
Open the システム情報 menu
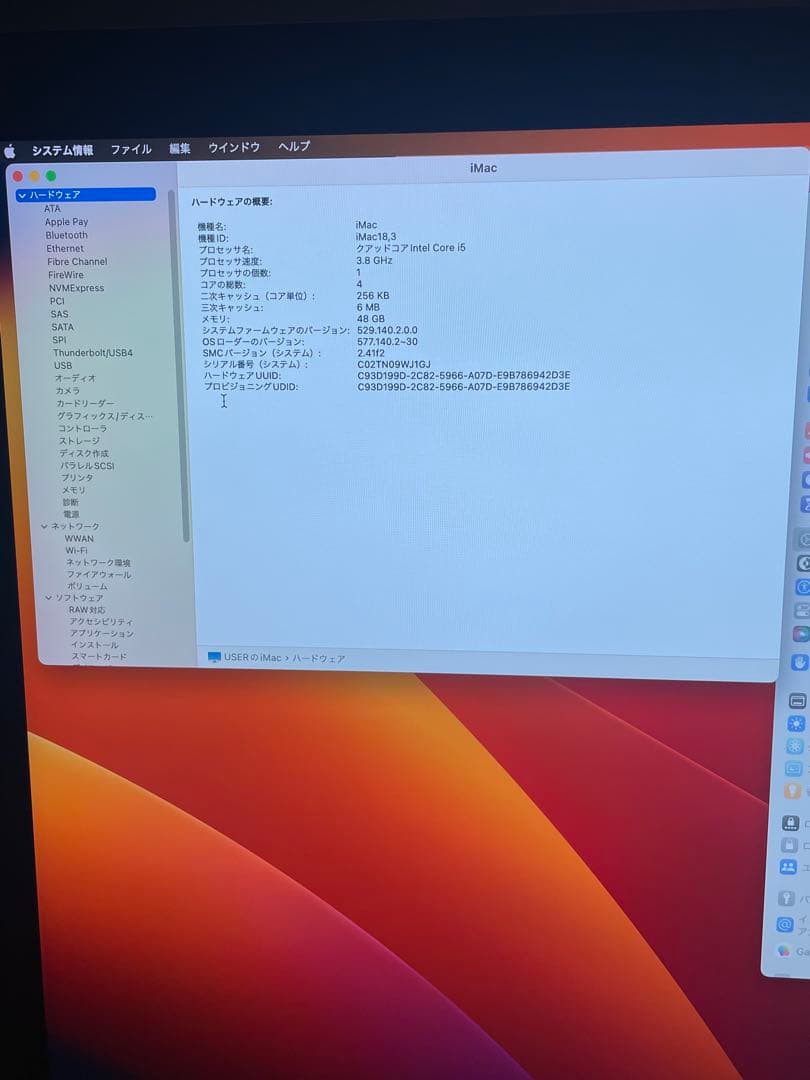[x=64, y=147]
